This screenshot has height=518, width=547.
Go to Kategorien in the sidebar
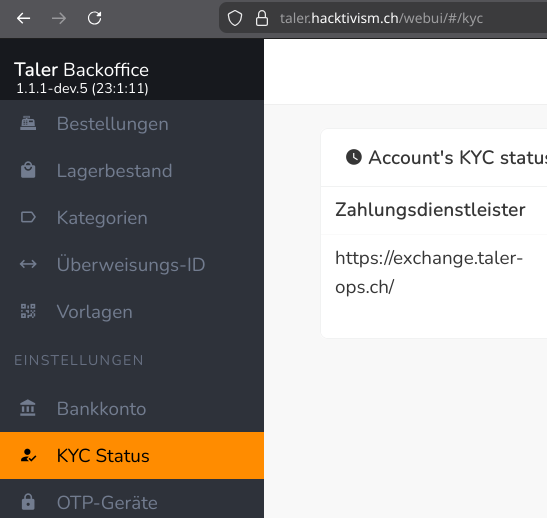click(132, 218)
